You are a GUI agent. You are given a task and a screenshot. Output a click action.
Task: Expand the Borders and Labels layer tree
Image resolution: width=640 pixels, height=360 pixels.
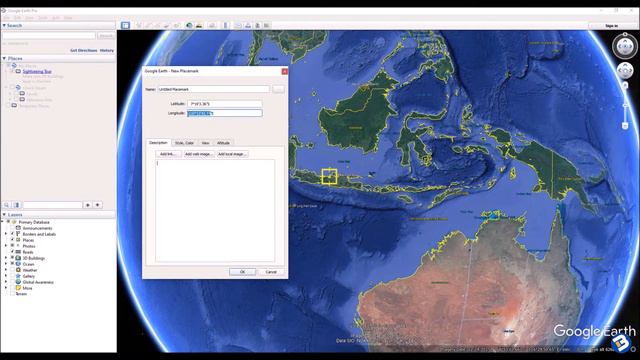(6, 234)
